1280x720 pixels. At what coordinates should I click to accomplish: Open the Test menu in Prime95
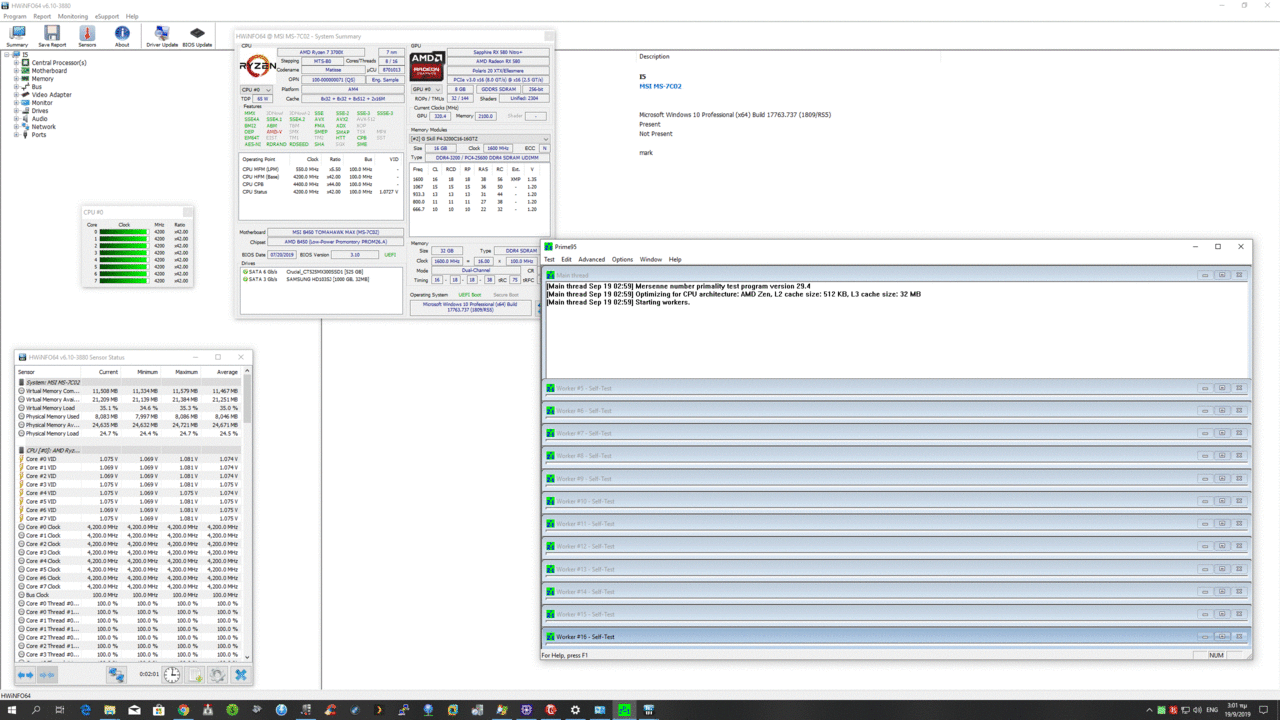549,259
